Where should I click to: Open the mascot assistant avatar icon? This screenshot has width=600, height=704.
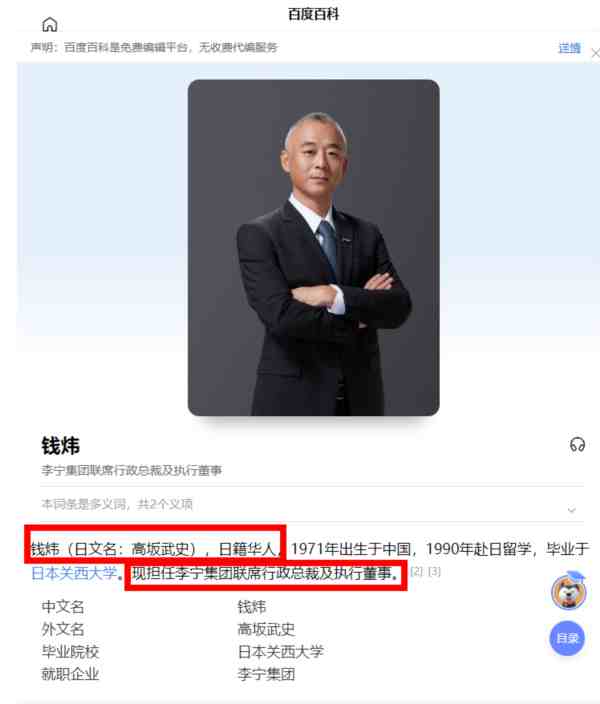click(x=569, y=591)
